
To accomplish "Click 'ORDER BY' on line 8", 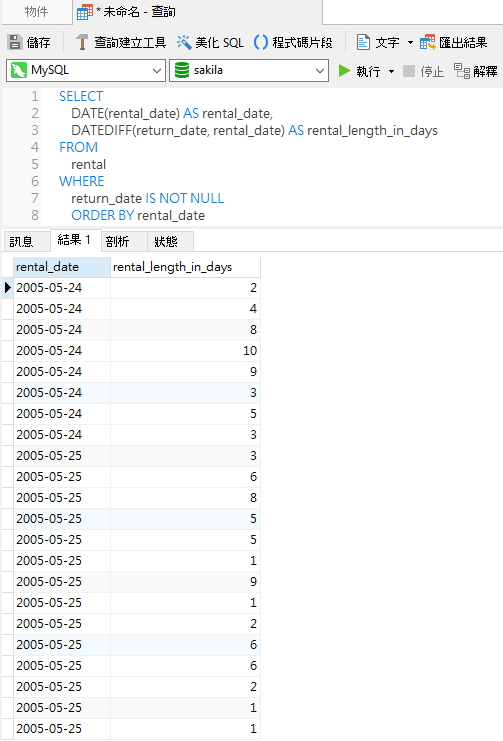I will pyautogui.click(x=103, y=215).
